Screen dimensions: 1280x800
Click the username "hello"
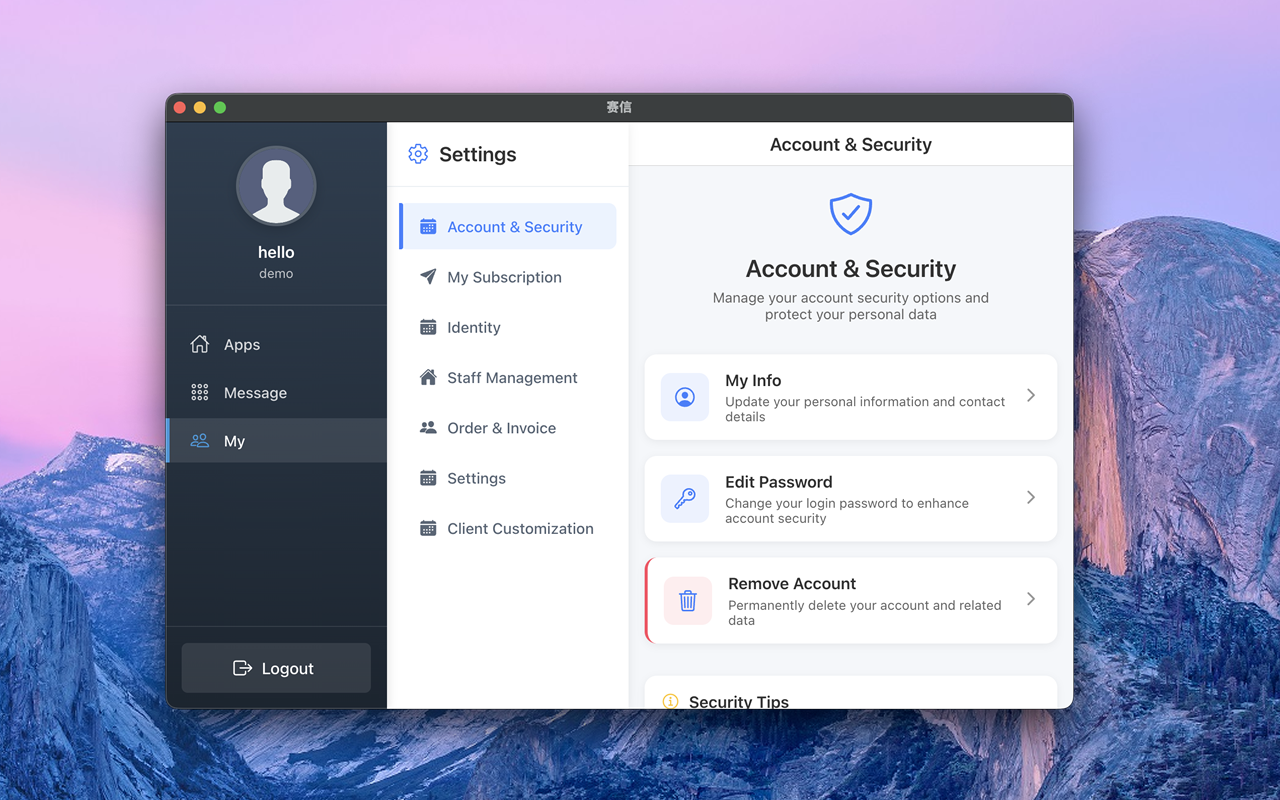pos(276,252)
